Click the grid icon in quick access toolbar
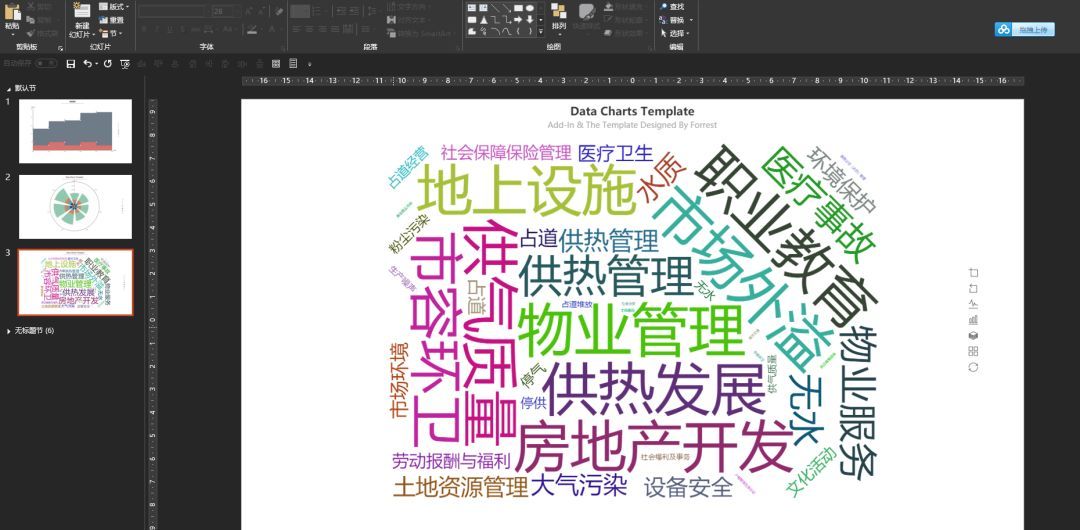The height and width of the screenshot is (530, 1080). coord(276,63)
